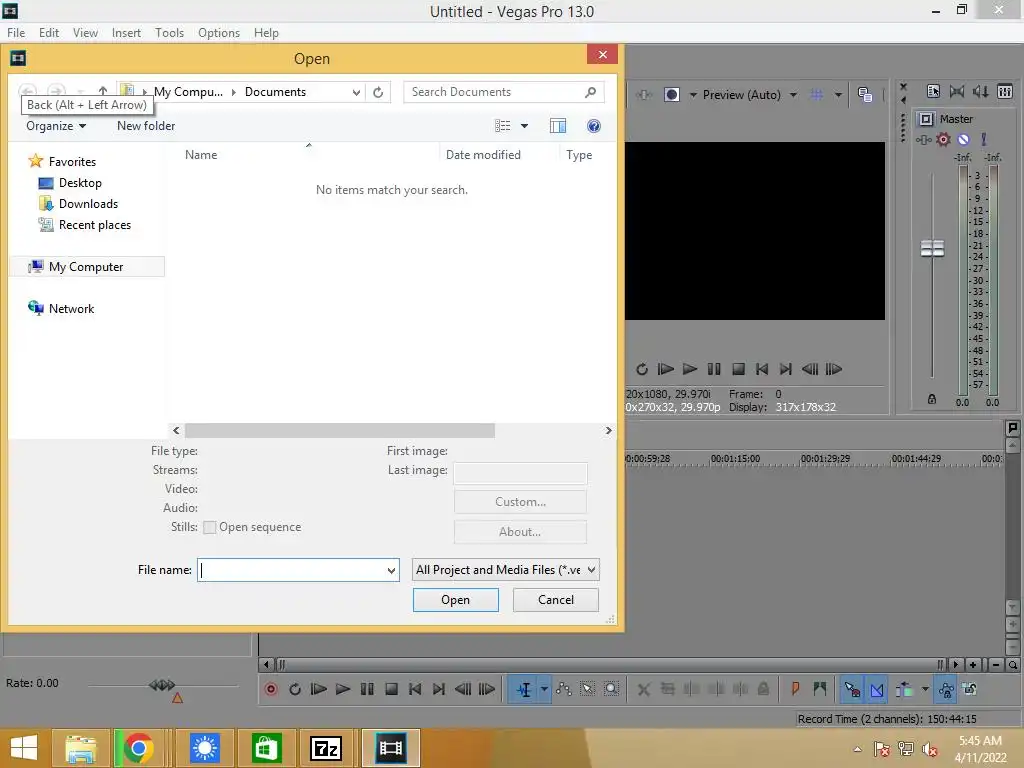The image size is (1024, 768).
Task: Toggle the lock fader channels icon
Action: pos(932,399)
